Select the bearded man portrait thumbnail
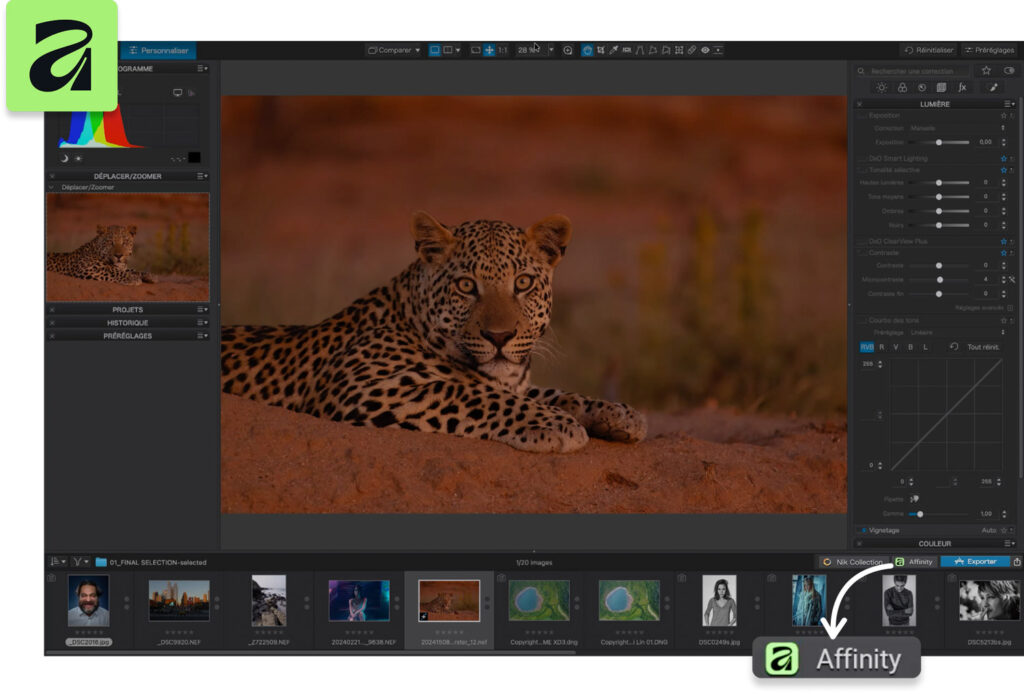The height and width of the screenshot is (694, 1024). 89,601
